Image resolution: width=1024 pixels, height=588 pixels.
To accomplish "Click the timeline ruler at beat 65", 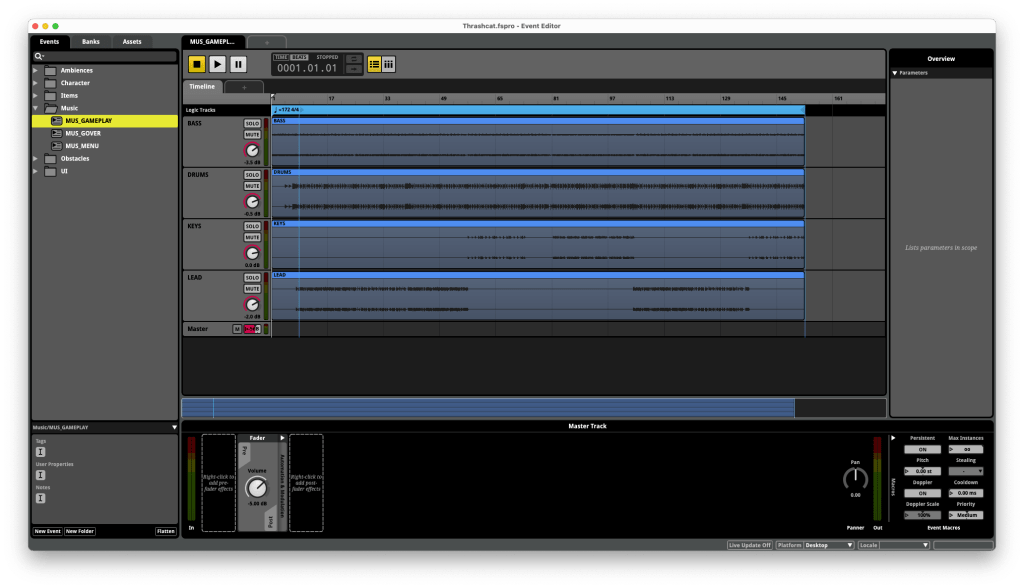I will coord(499,99).
